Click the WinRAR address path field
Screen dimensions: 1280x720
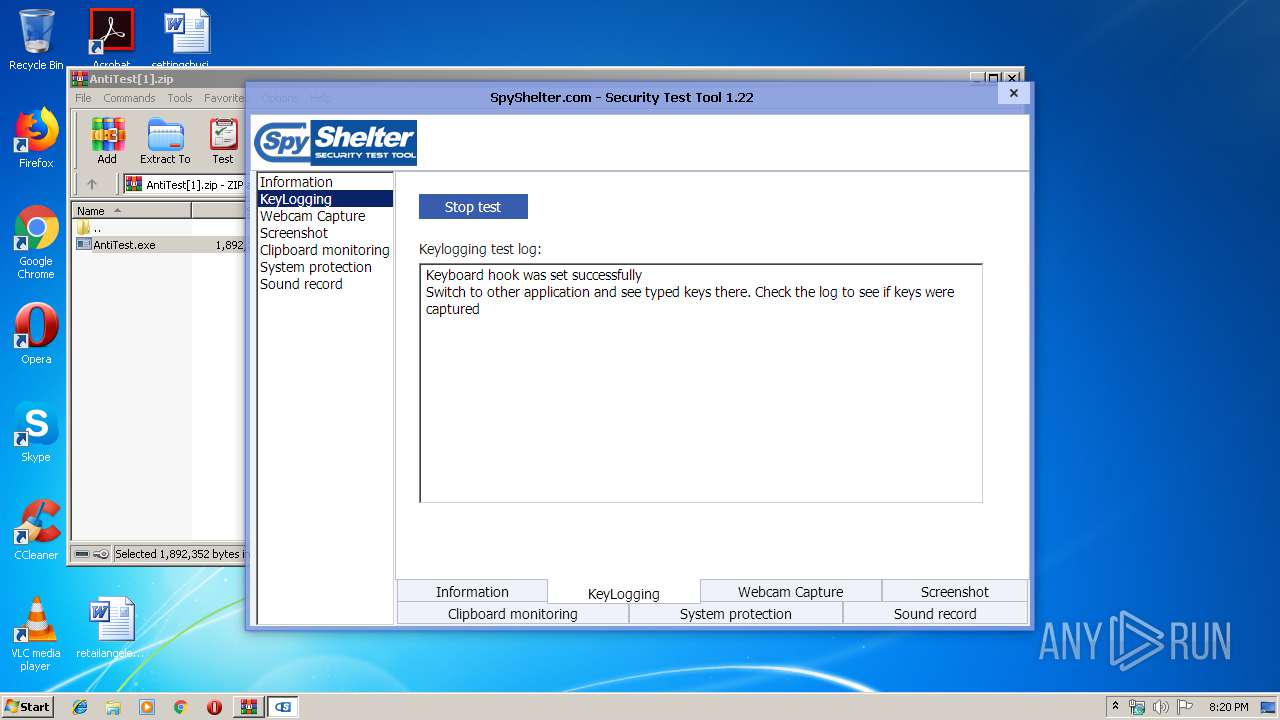(x=185, y=184)
